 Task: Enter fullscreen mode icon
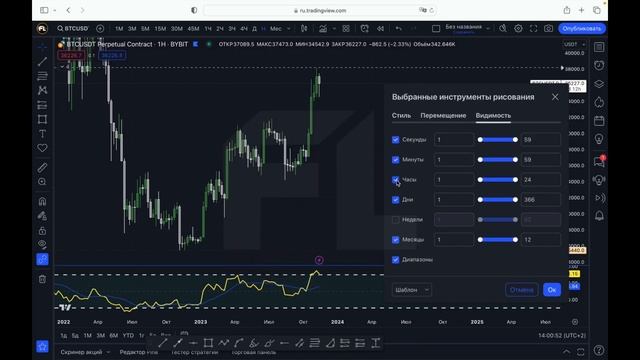click(533, 29)
